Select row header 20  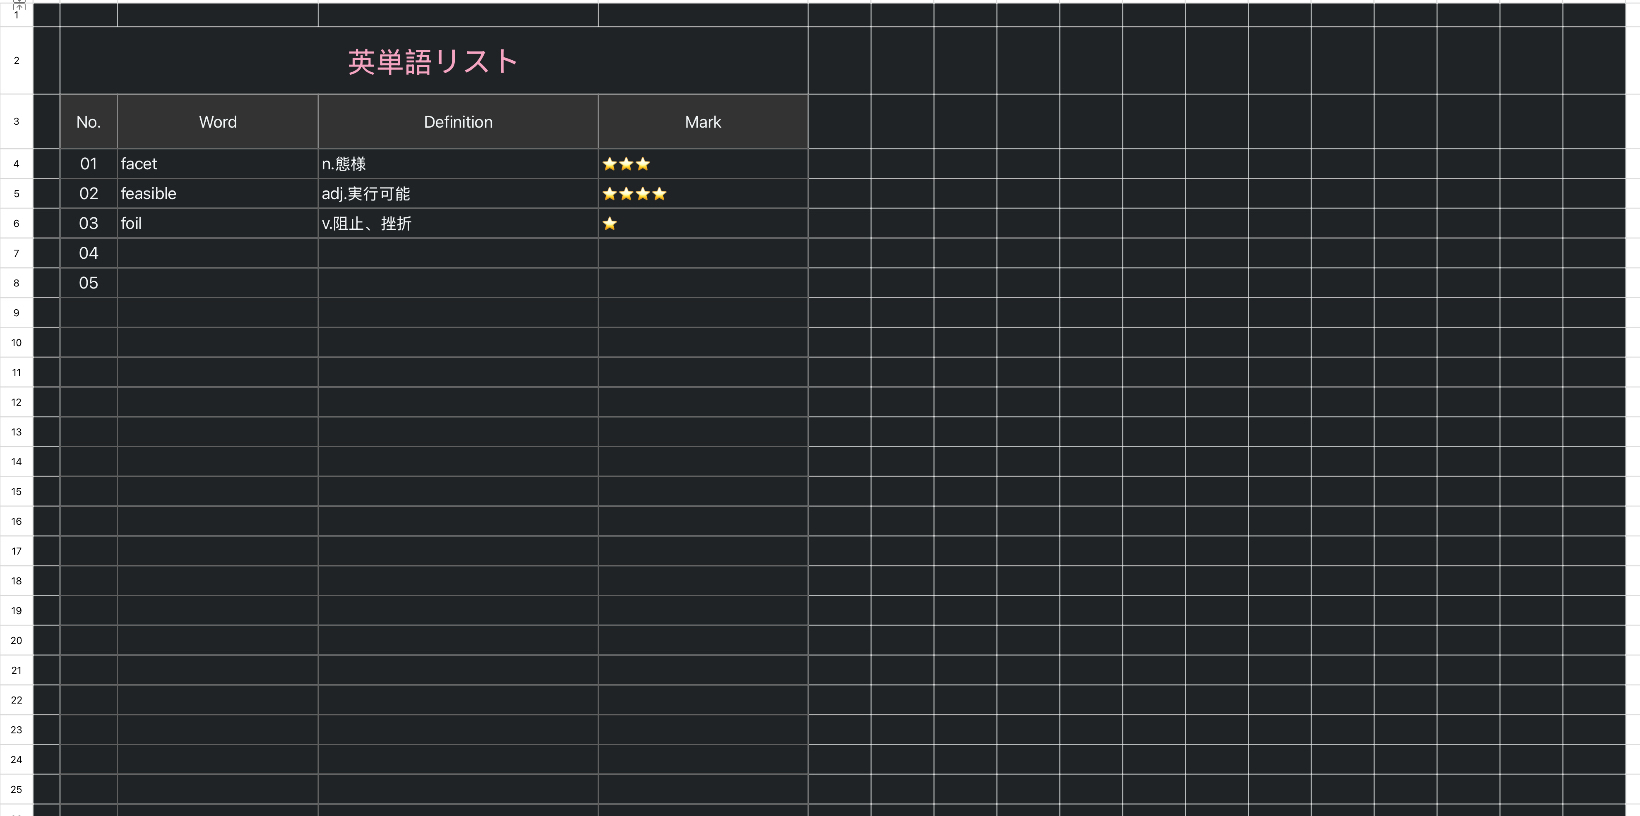point(16,641)
